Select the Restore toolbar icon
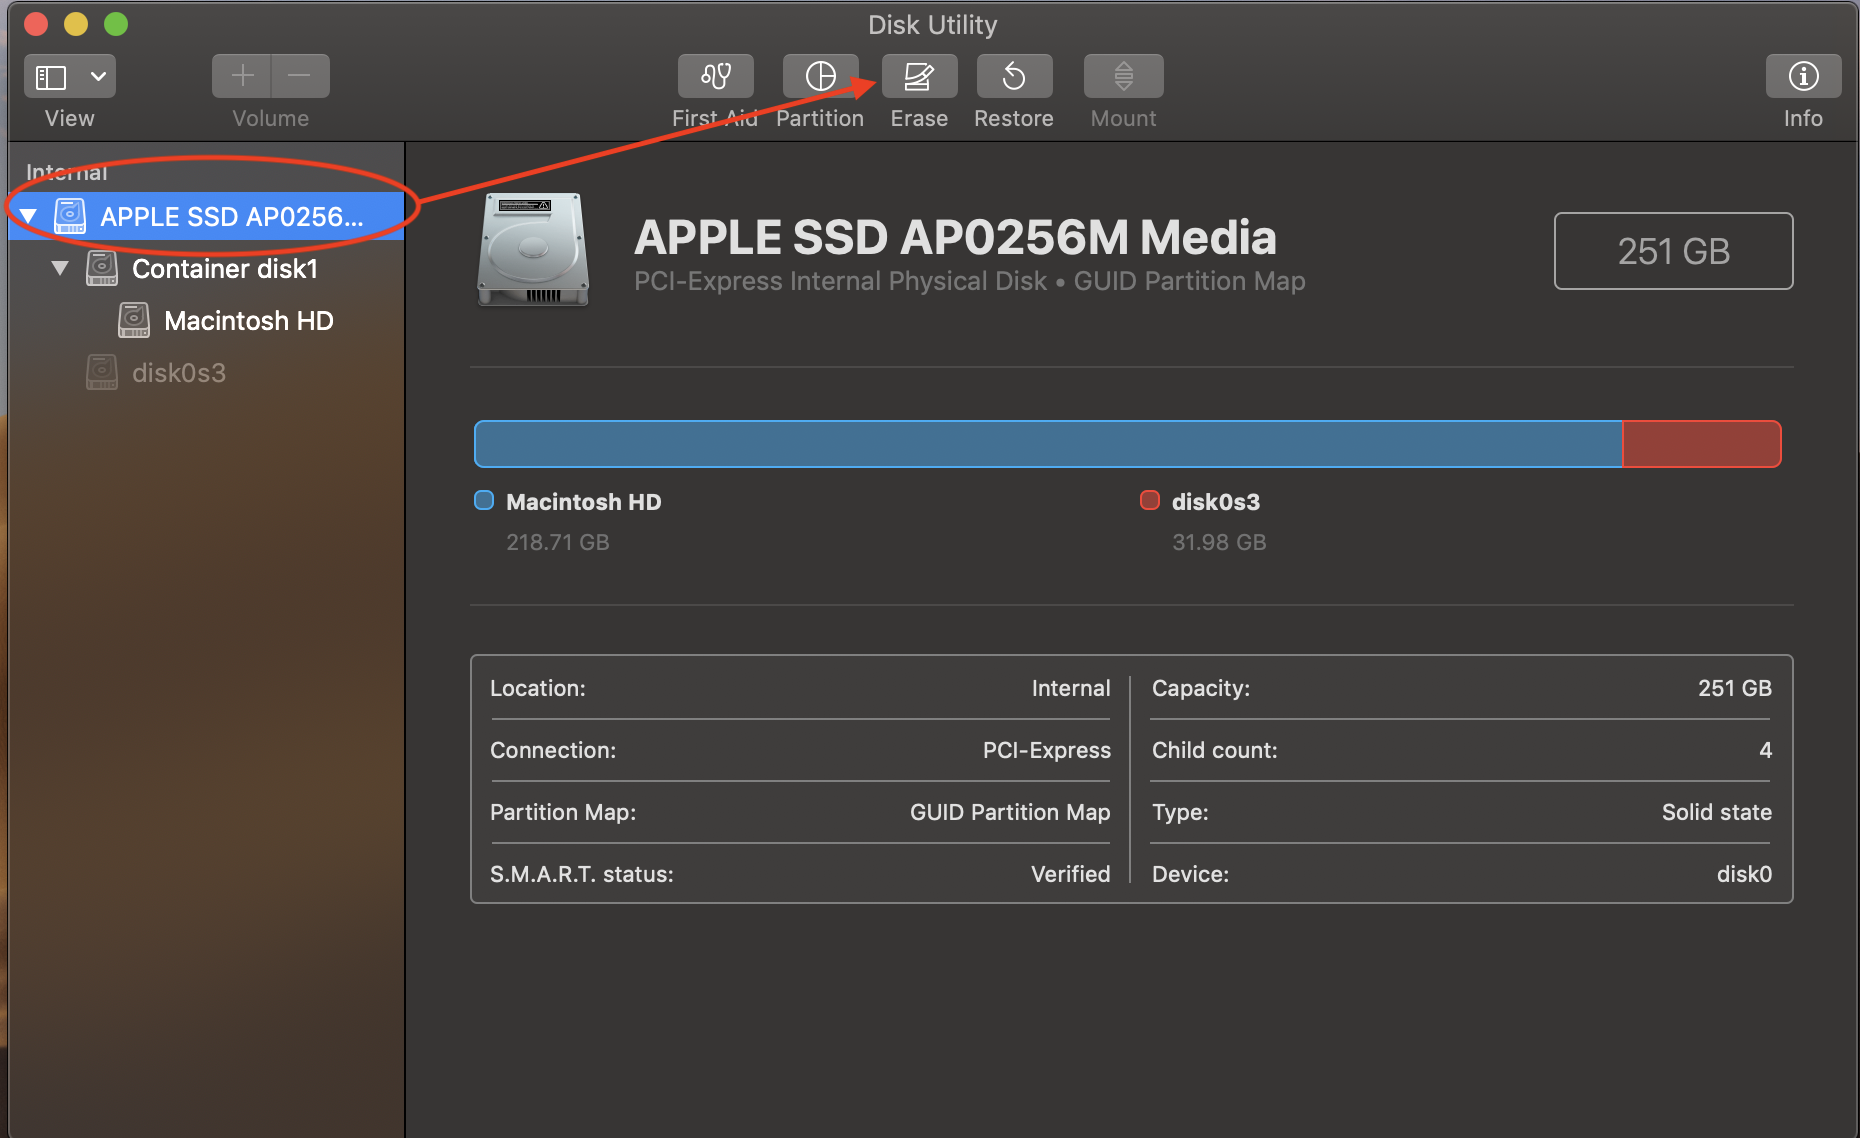The width and height of the screenshot is (1860, 1138). click(1014, 76)
